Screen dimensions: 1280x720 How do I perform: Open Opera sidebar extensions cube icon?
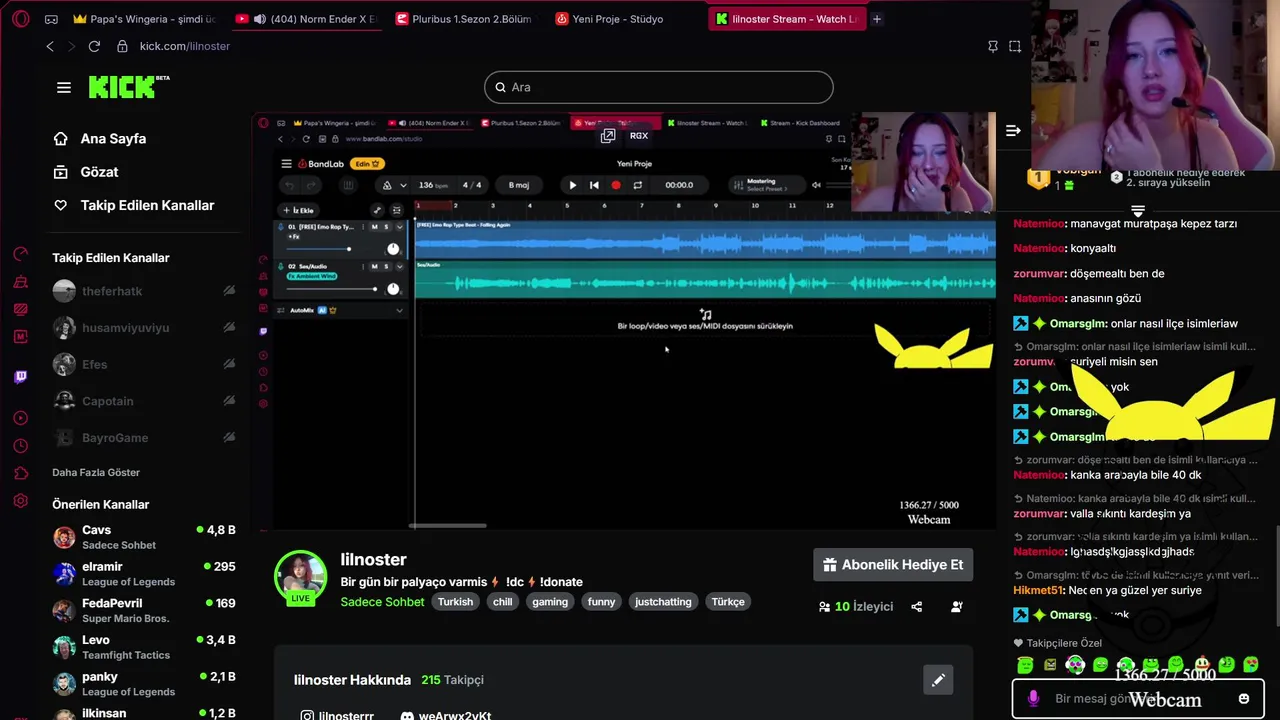tap(21, 473)
